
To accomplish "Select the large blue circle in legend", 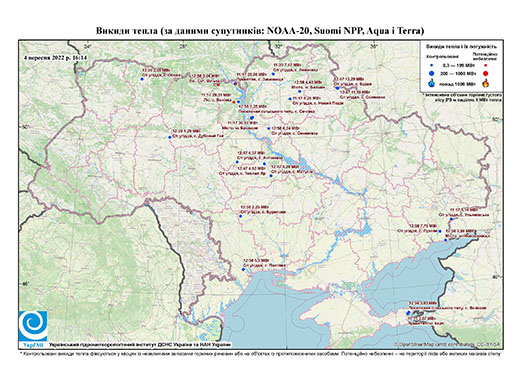I will point(432,73).
